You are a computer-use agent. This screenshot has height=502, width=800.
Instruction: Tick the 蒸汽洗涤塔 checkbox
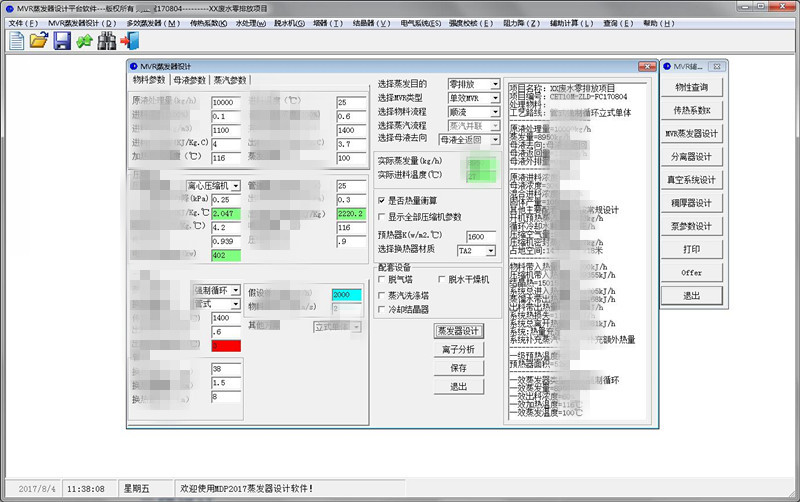(382, 296)
